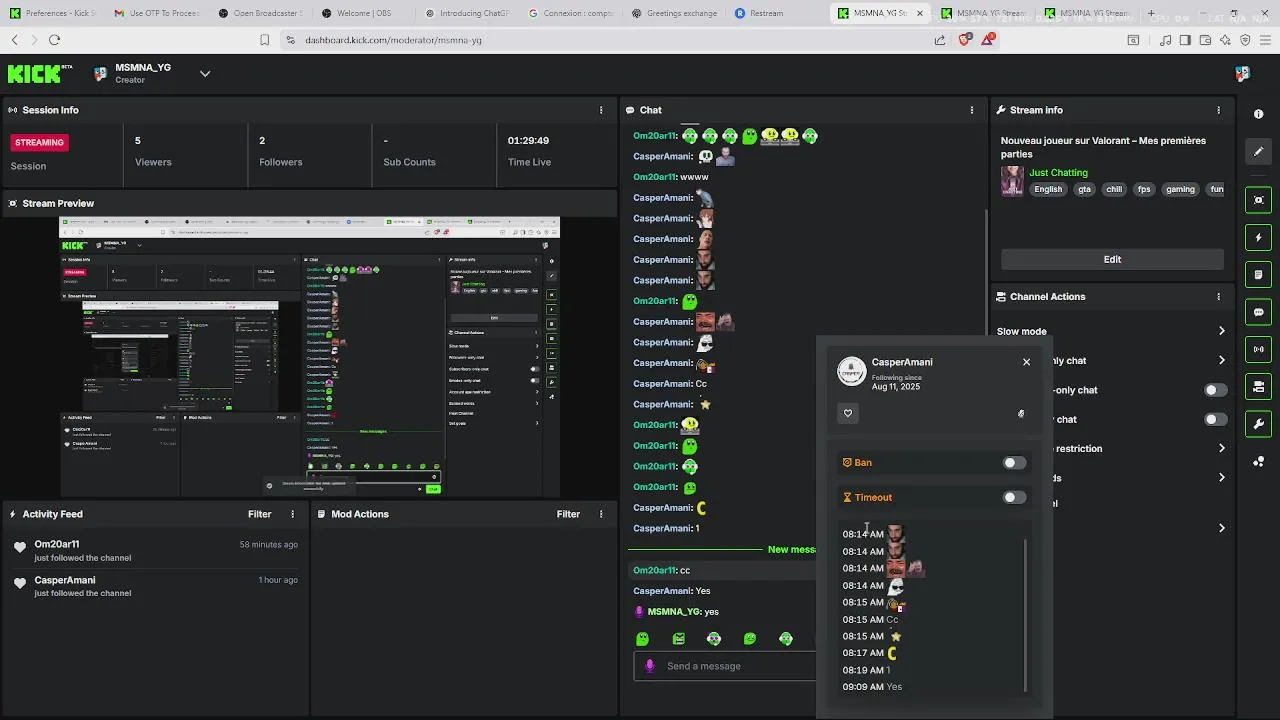Click the pencil icon in right sidebar
1280x720 pixels.
coord(1259,151)
